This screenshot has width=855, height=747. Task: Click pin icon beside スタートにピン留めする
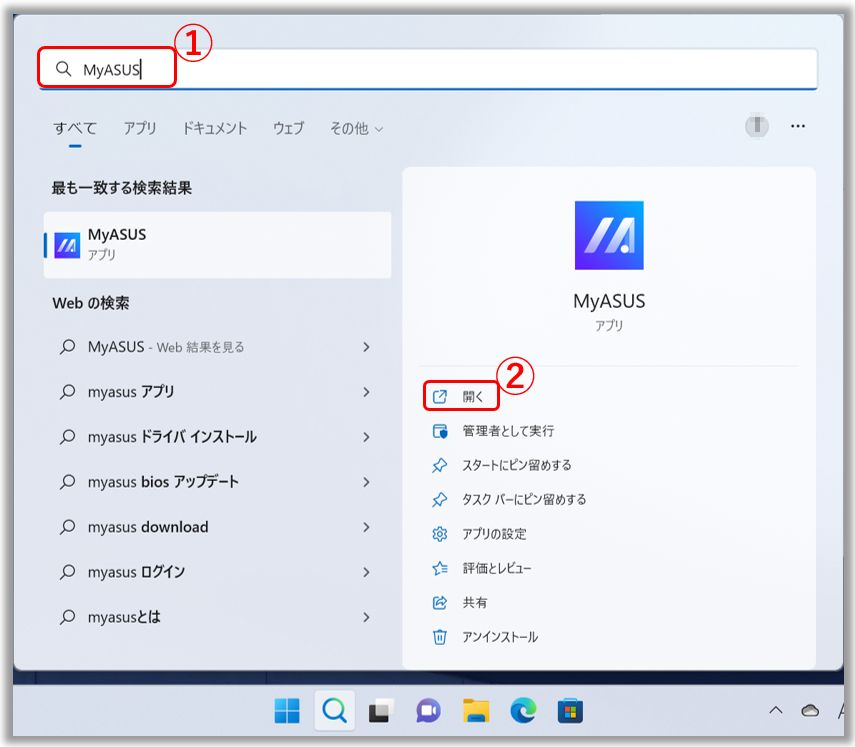coord(439,465)
